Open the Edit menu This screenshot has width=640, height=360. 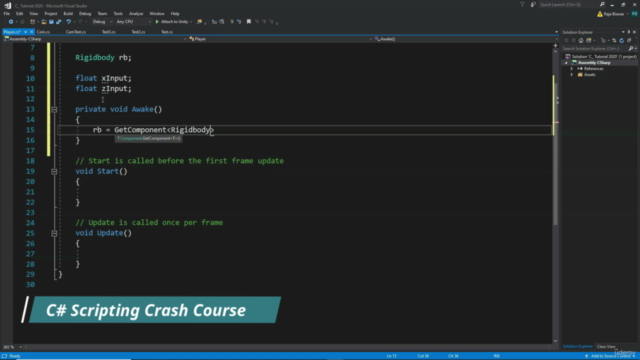[x=19, y=13]
